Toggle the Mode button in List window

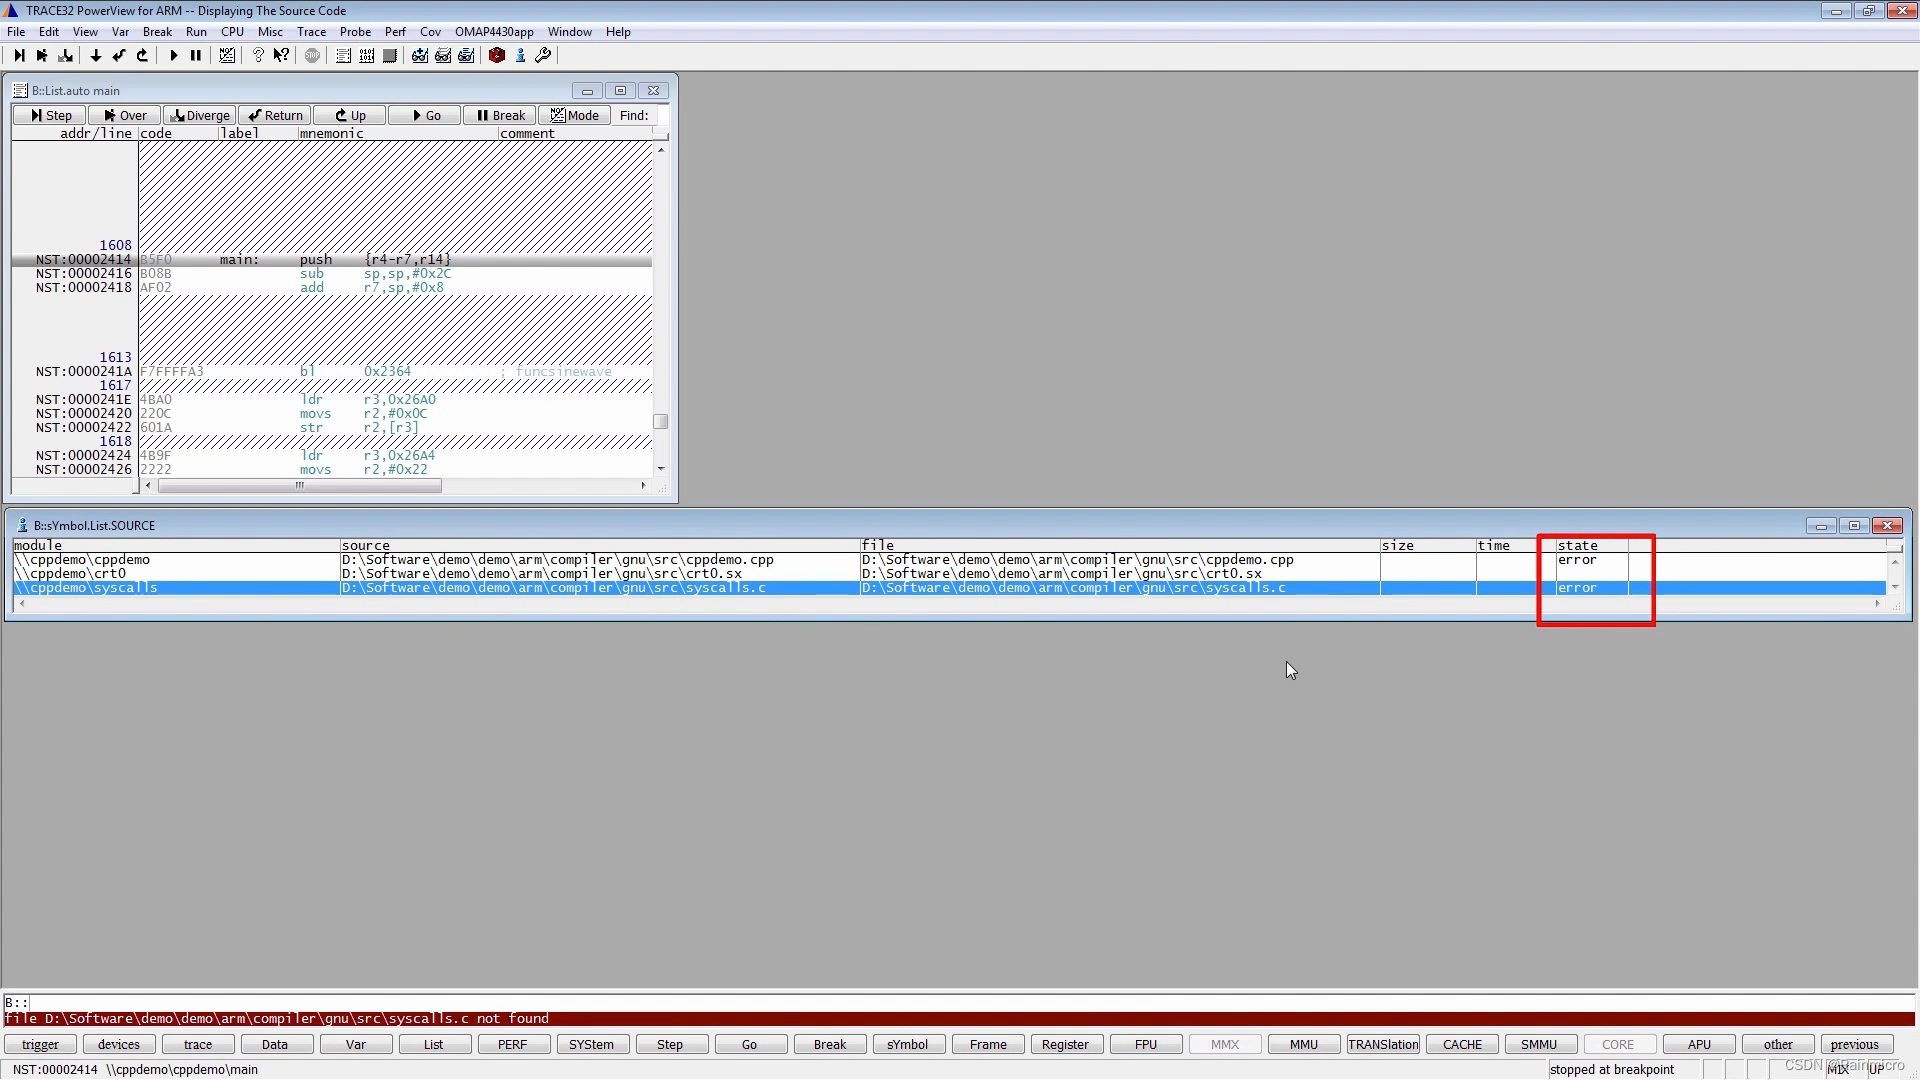tap(575, 116)
